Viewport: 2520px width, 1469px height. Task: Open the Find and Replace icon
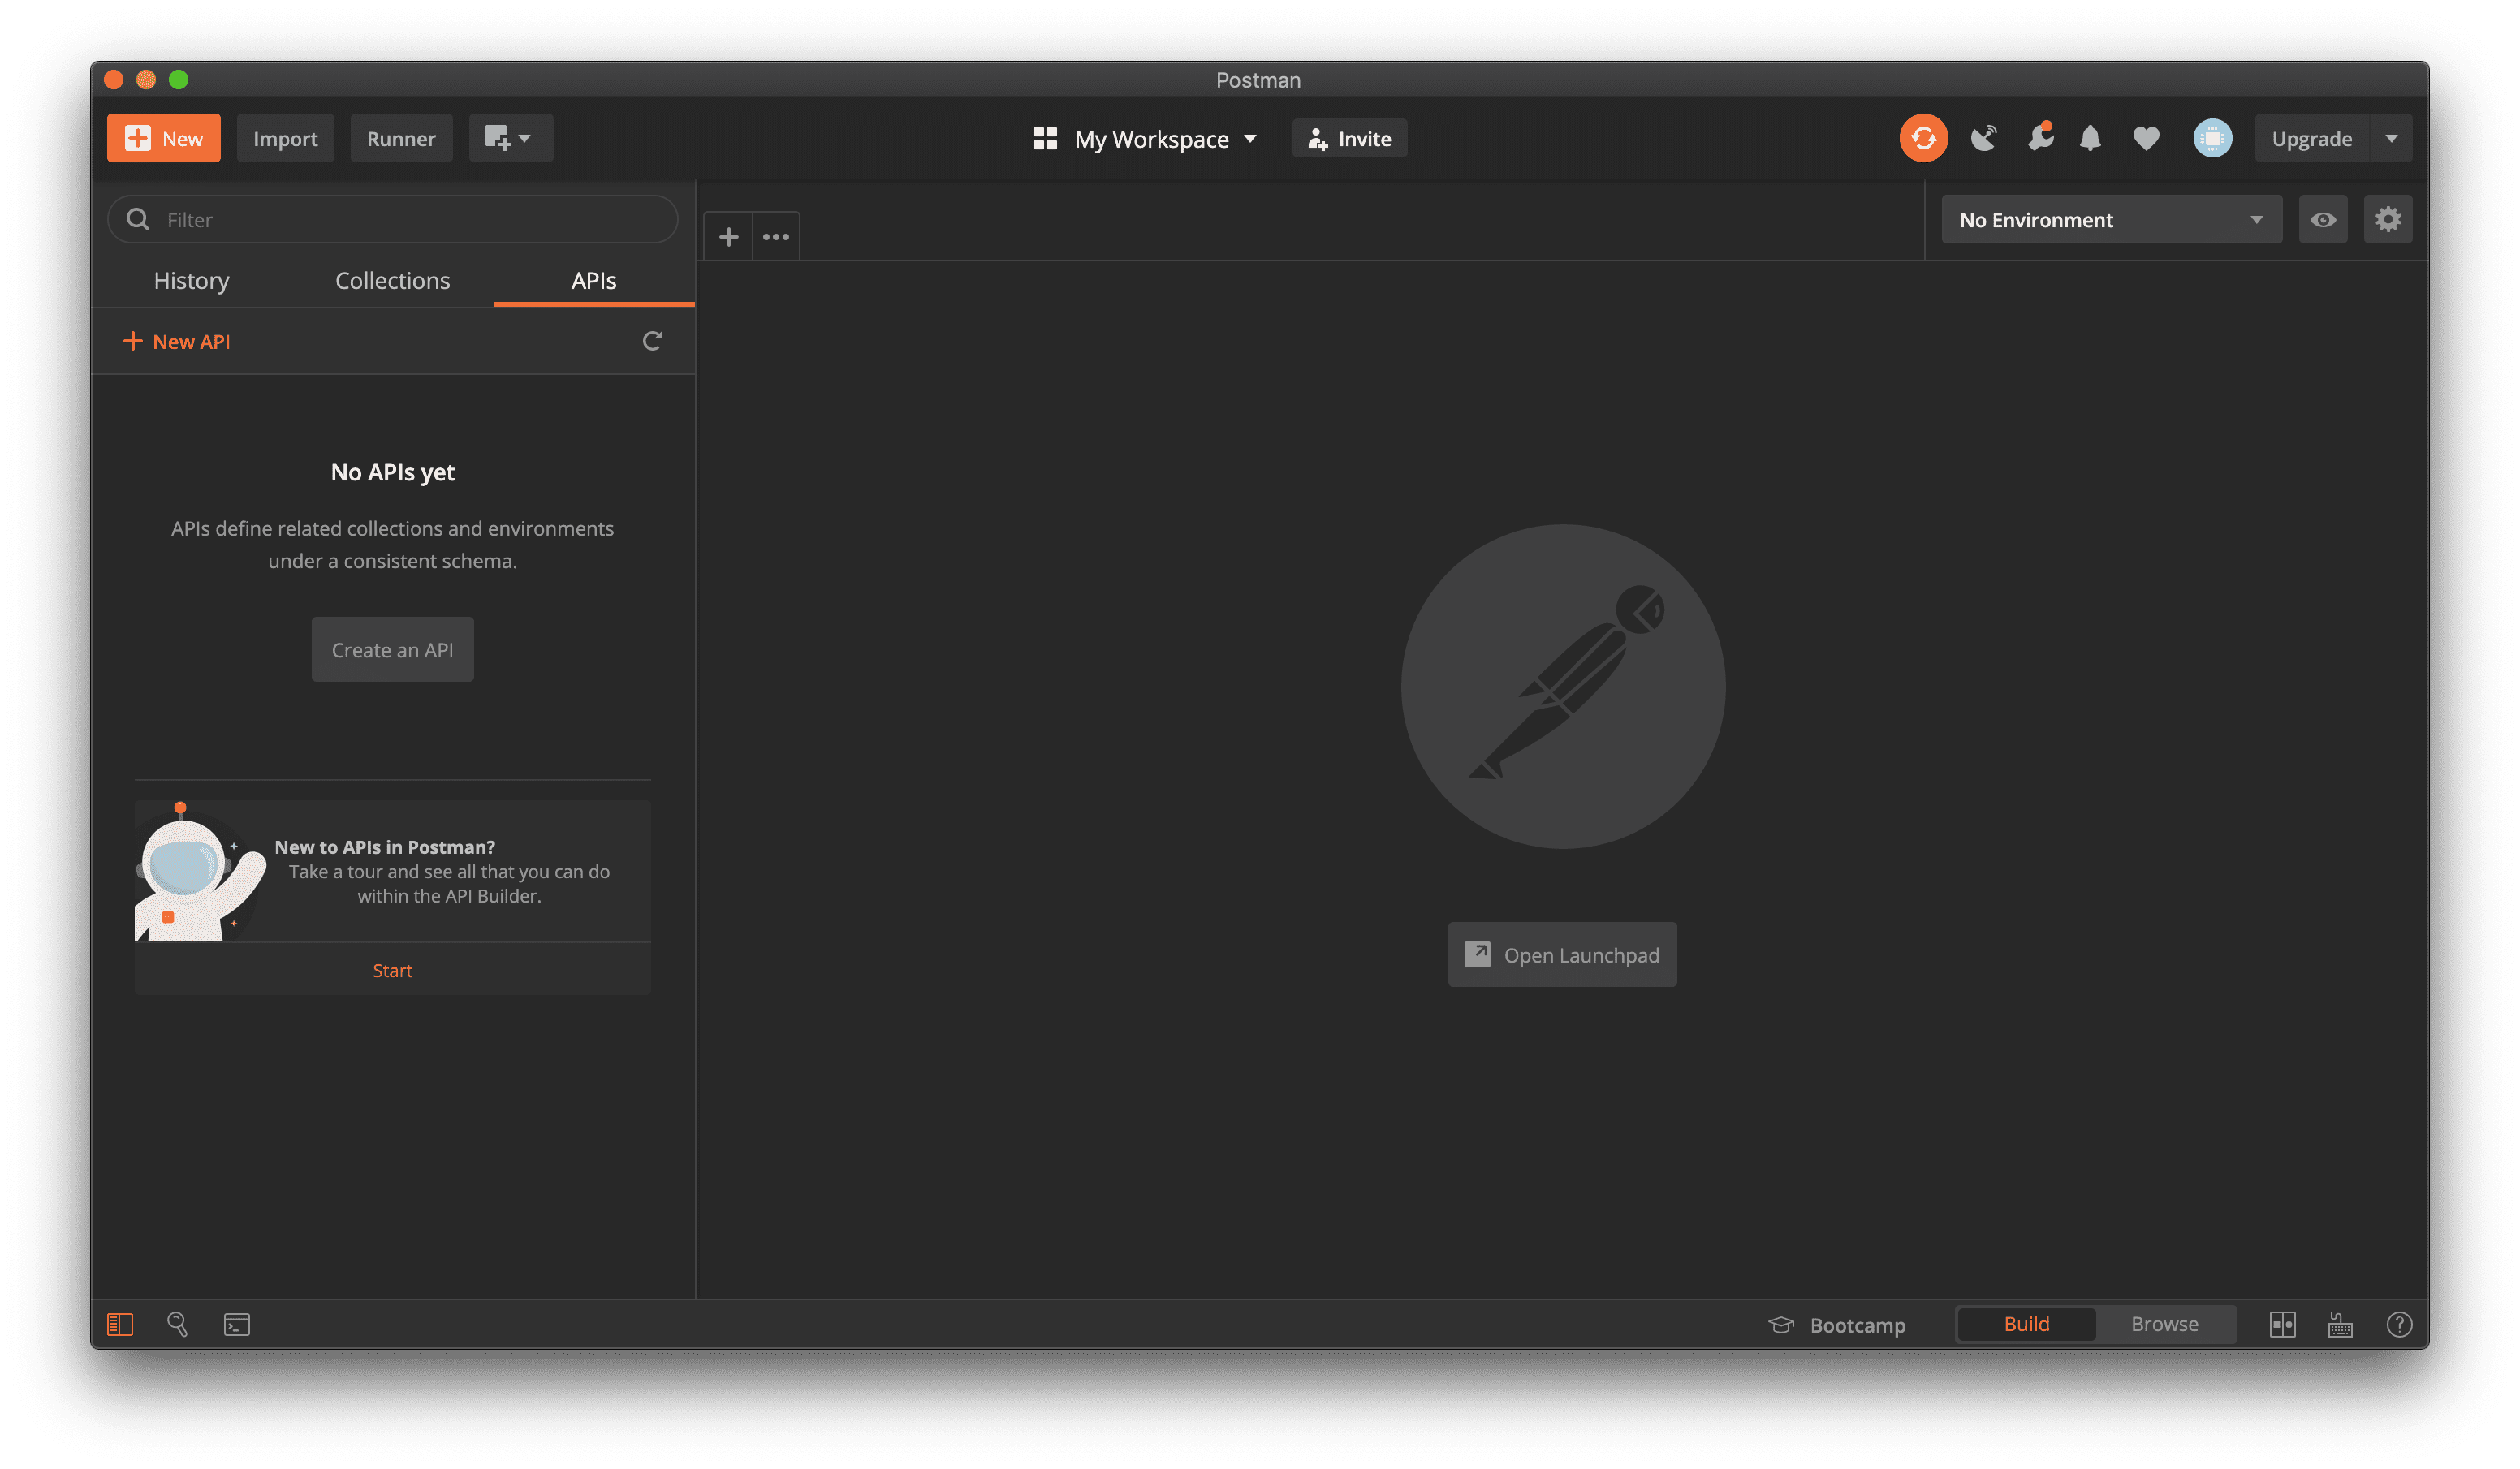[x=178, y=1324]
